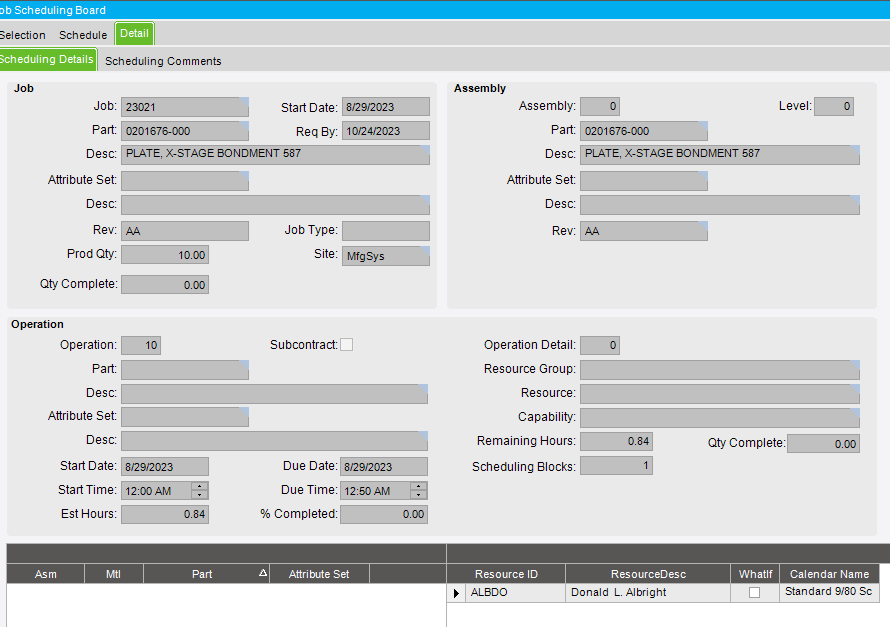Select the Donald L. Albright resource cell
This screenshot has width=890, height=627.
[647, 593]
